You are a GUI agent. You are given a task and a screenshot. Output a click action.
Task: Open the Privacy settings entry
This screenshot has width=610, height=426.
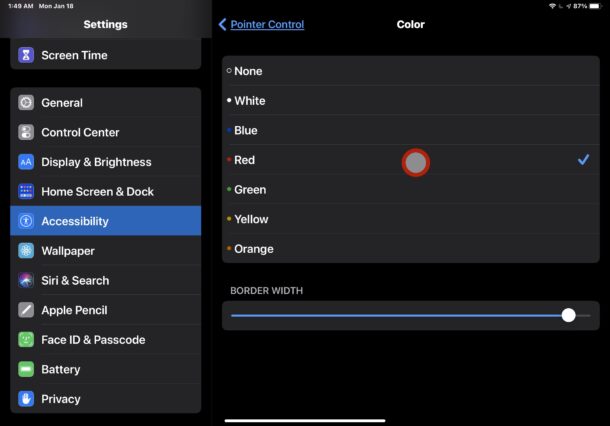106,399
